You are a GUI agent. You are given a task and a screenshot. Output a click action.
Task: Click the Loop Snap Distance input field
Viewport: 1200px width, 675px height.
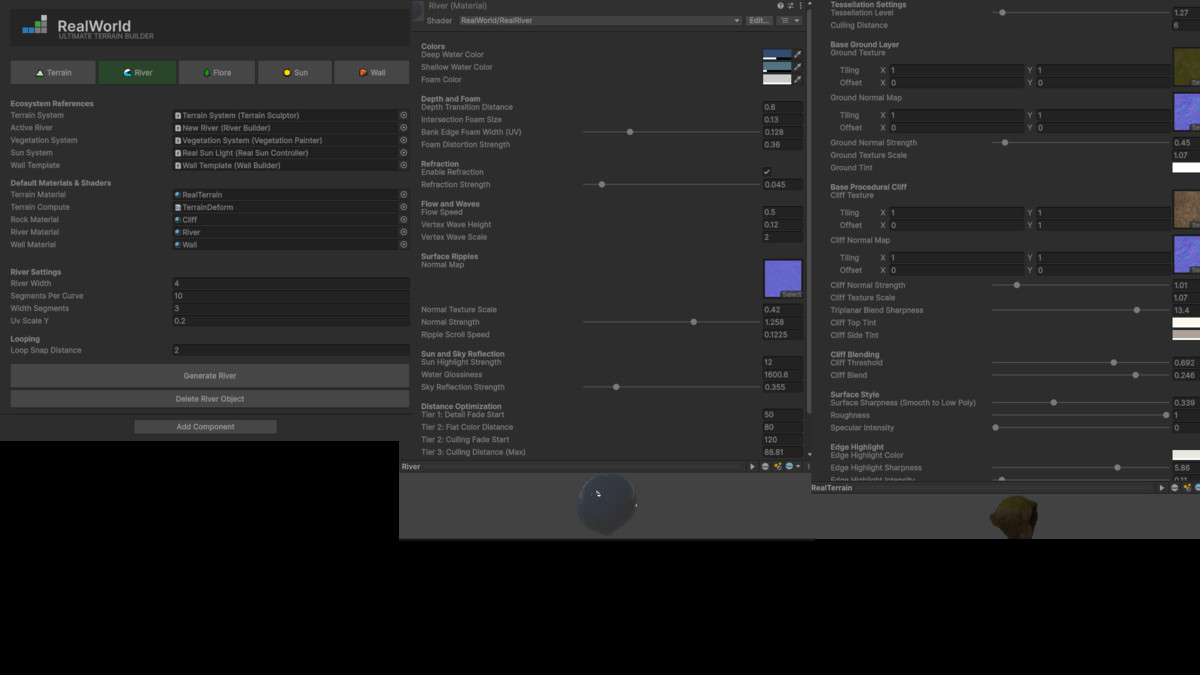click(290, 350)
